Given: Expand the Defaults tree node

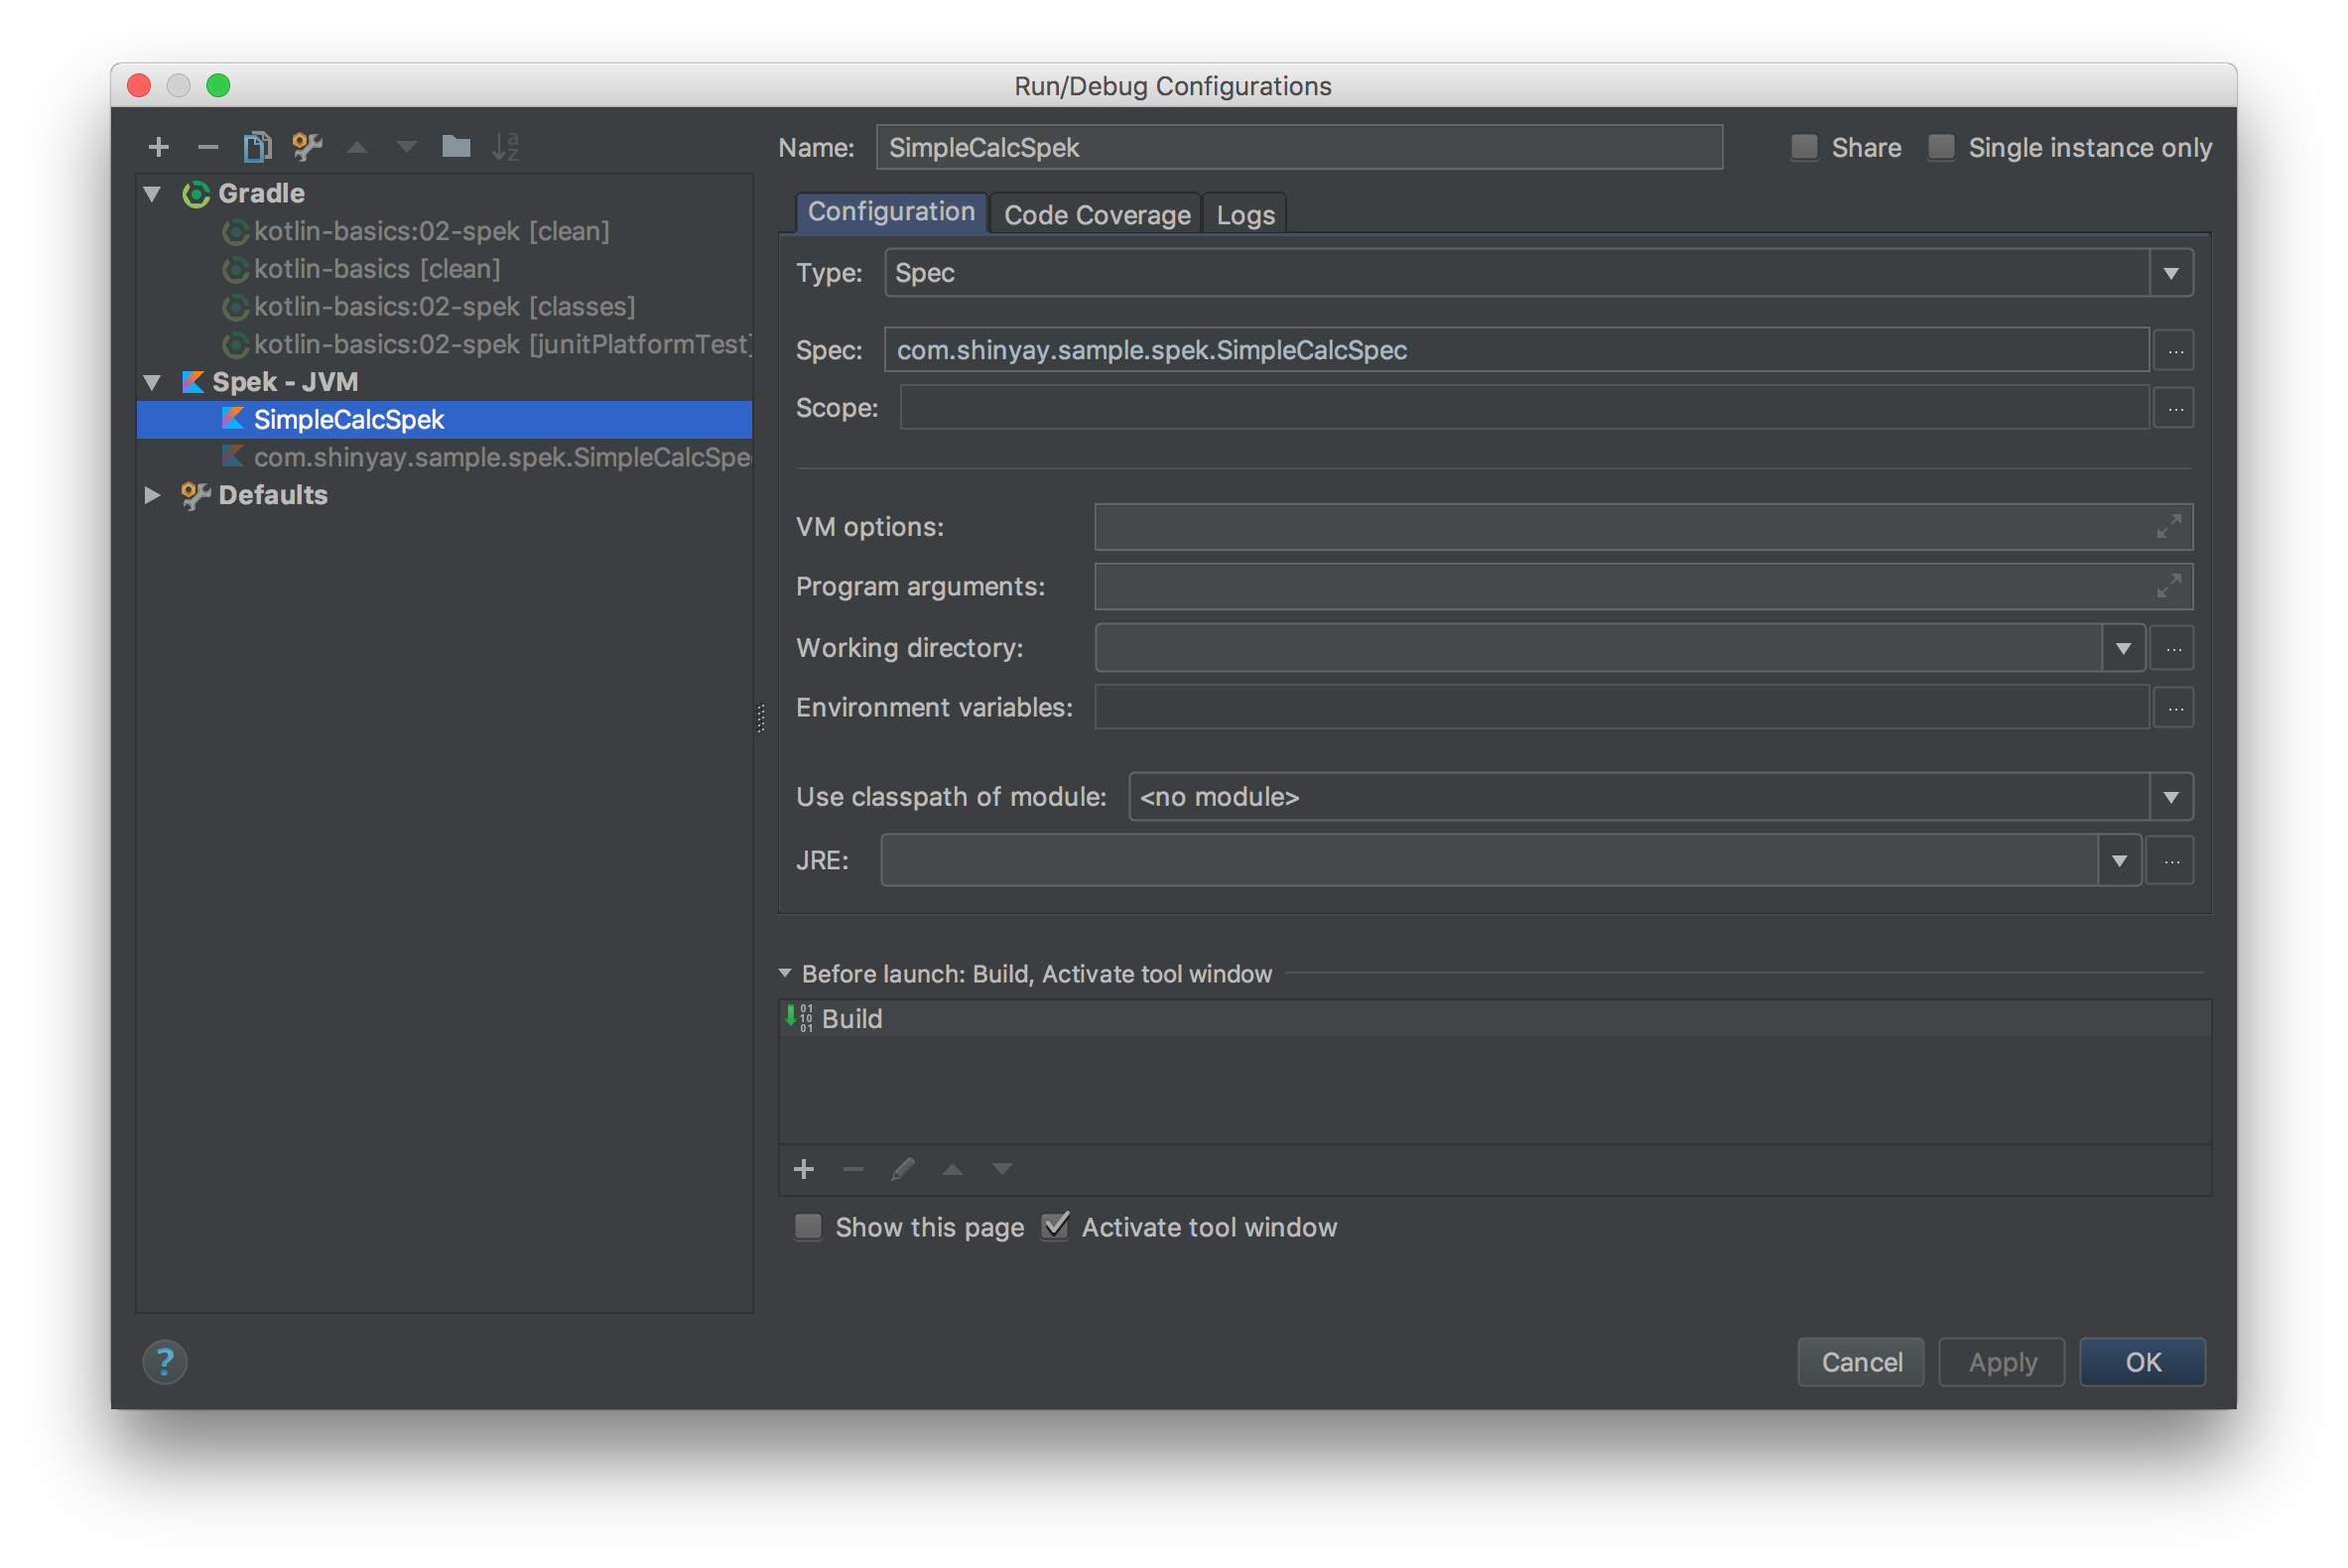Looking at the screenshot, I should [152, 495].
